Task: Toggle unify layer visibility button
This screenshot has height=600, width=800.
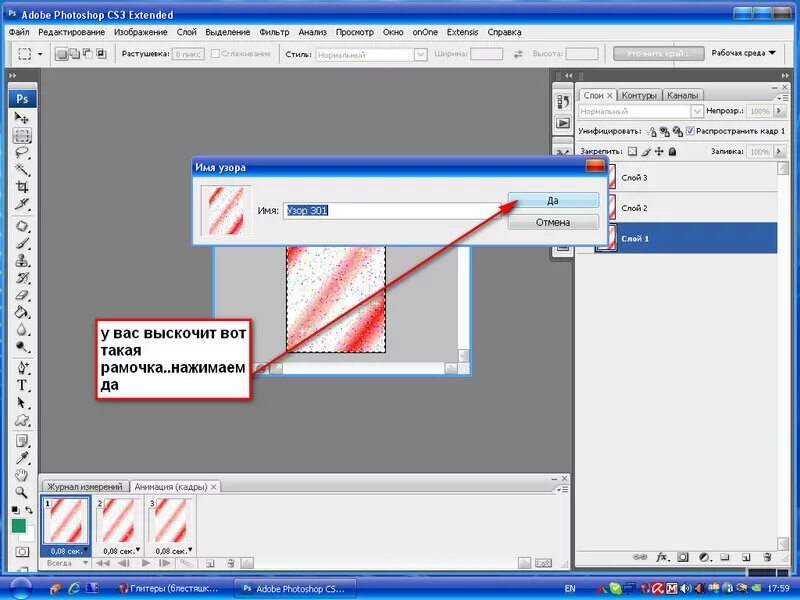Action: click(664, 132)
